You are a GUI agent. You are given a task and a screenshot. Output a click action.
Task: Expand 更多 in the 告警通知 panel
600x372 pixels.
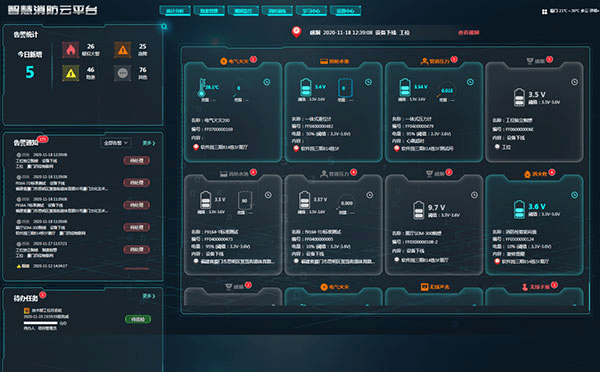pos(149,143)
